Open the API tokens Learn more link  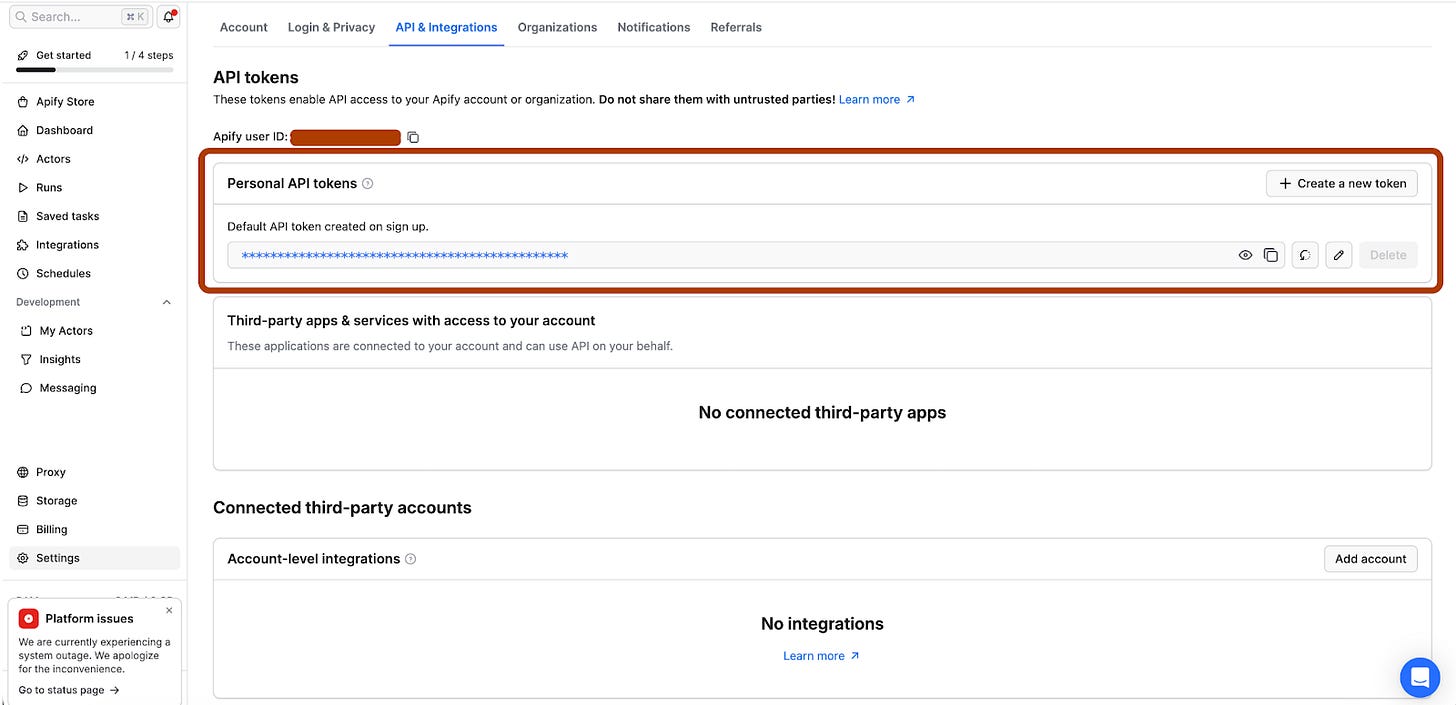point(877,100)
